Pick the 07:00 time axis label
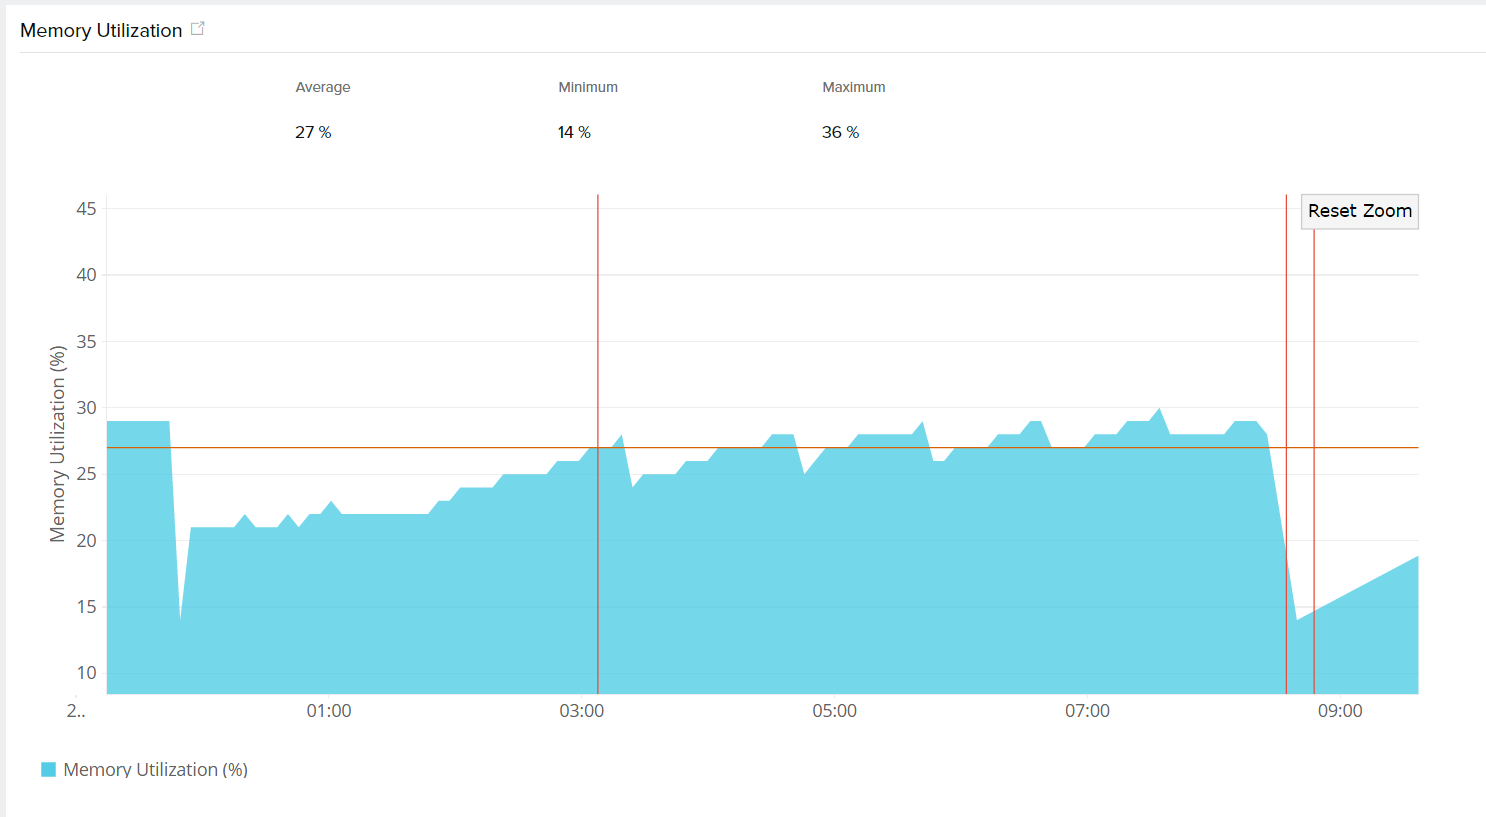 (x=1087, y=711)
